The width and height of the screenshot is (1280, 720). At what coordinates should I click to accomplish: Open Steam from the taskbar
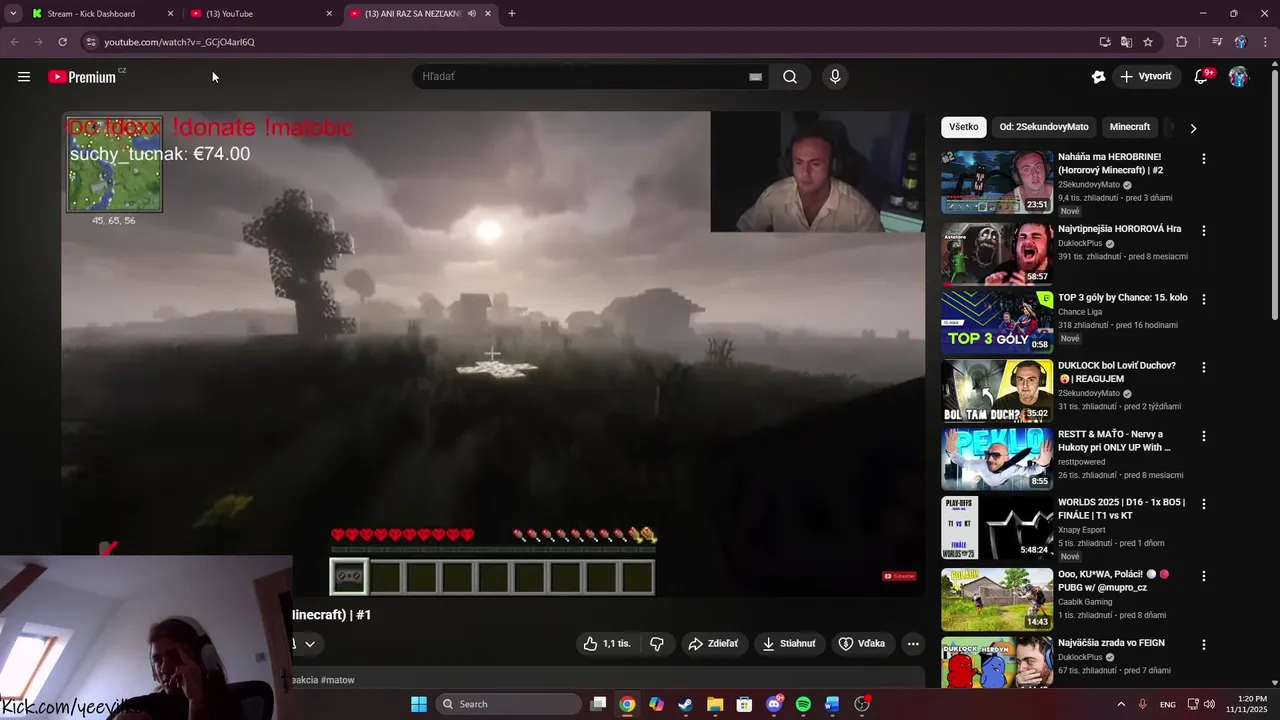pos(685,704)
